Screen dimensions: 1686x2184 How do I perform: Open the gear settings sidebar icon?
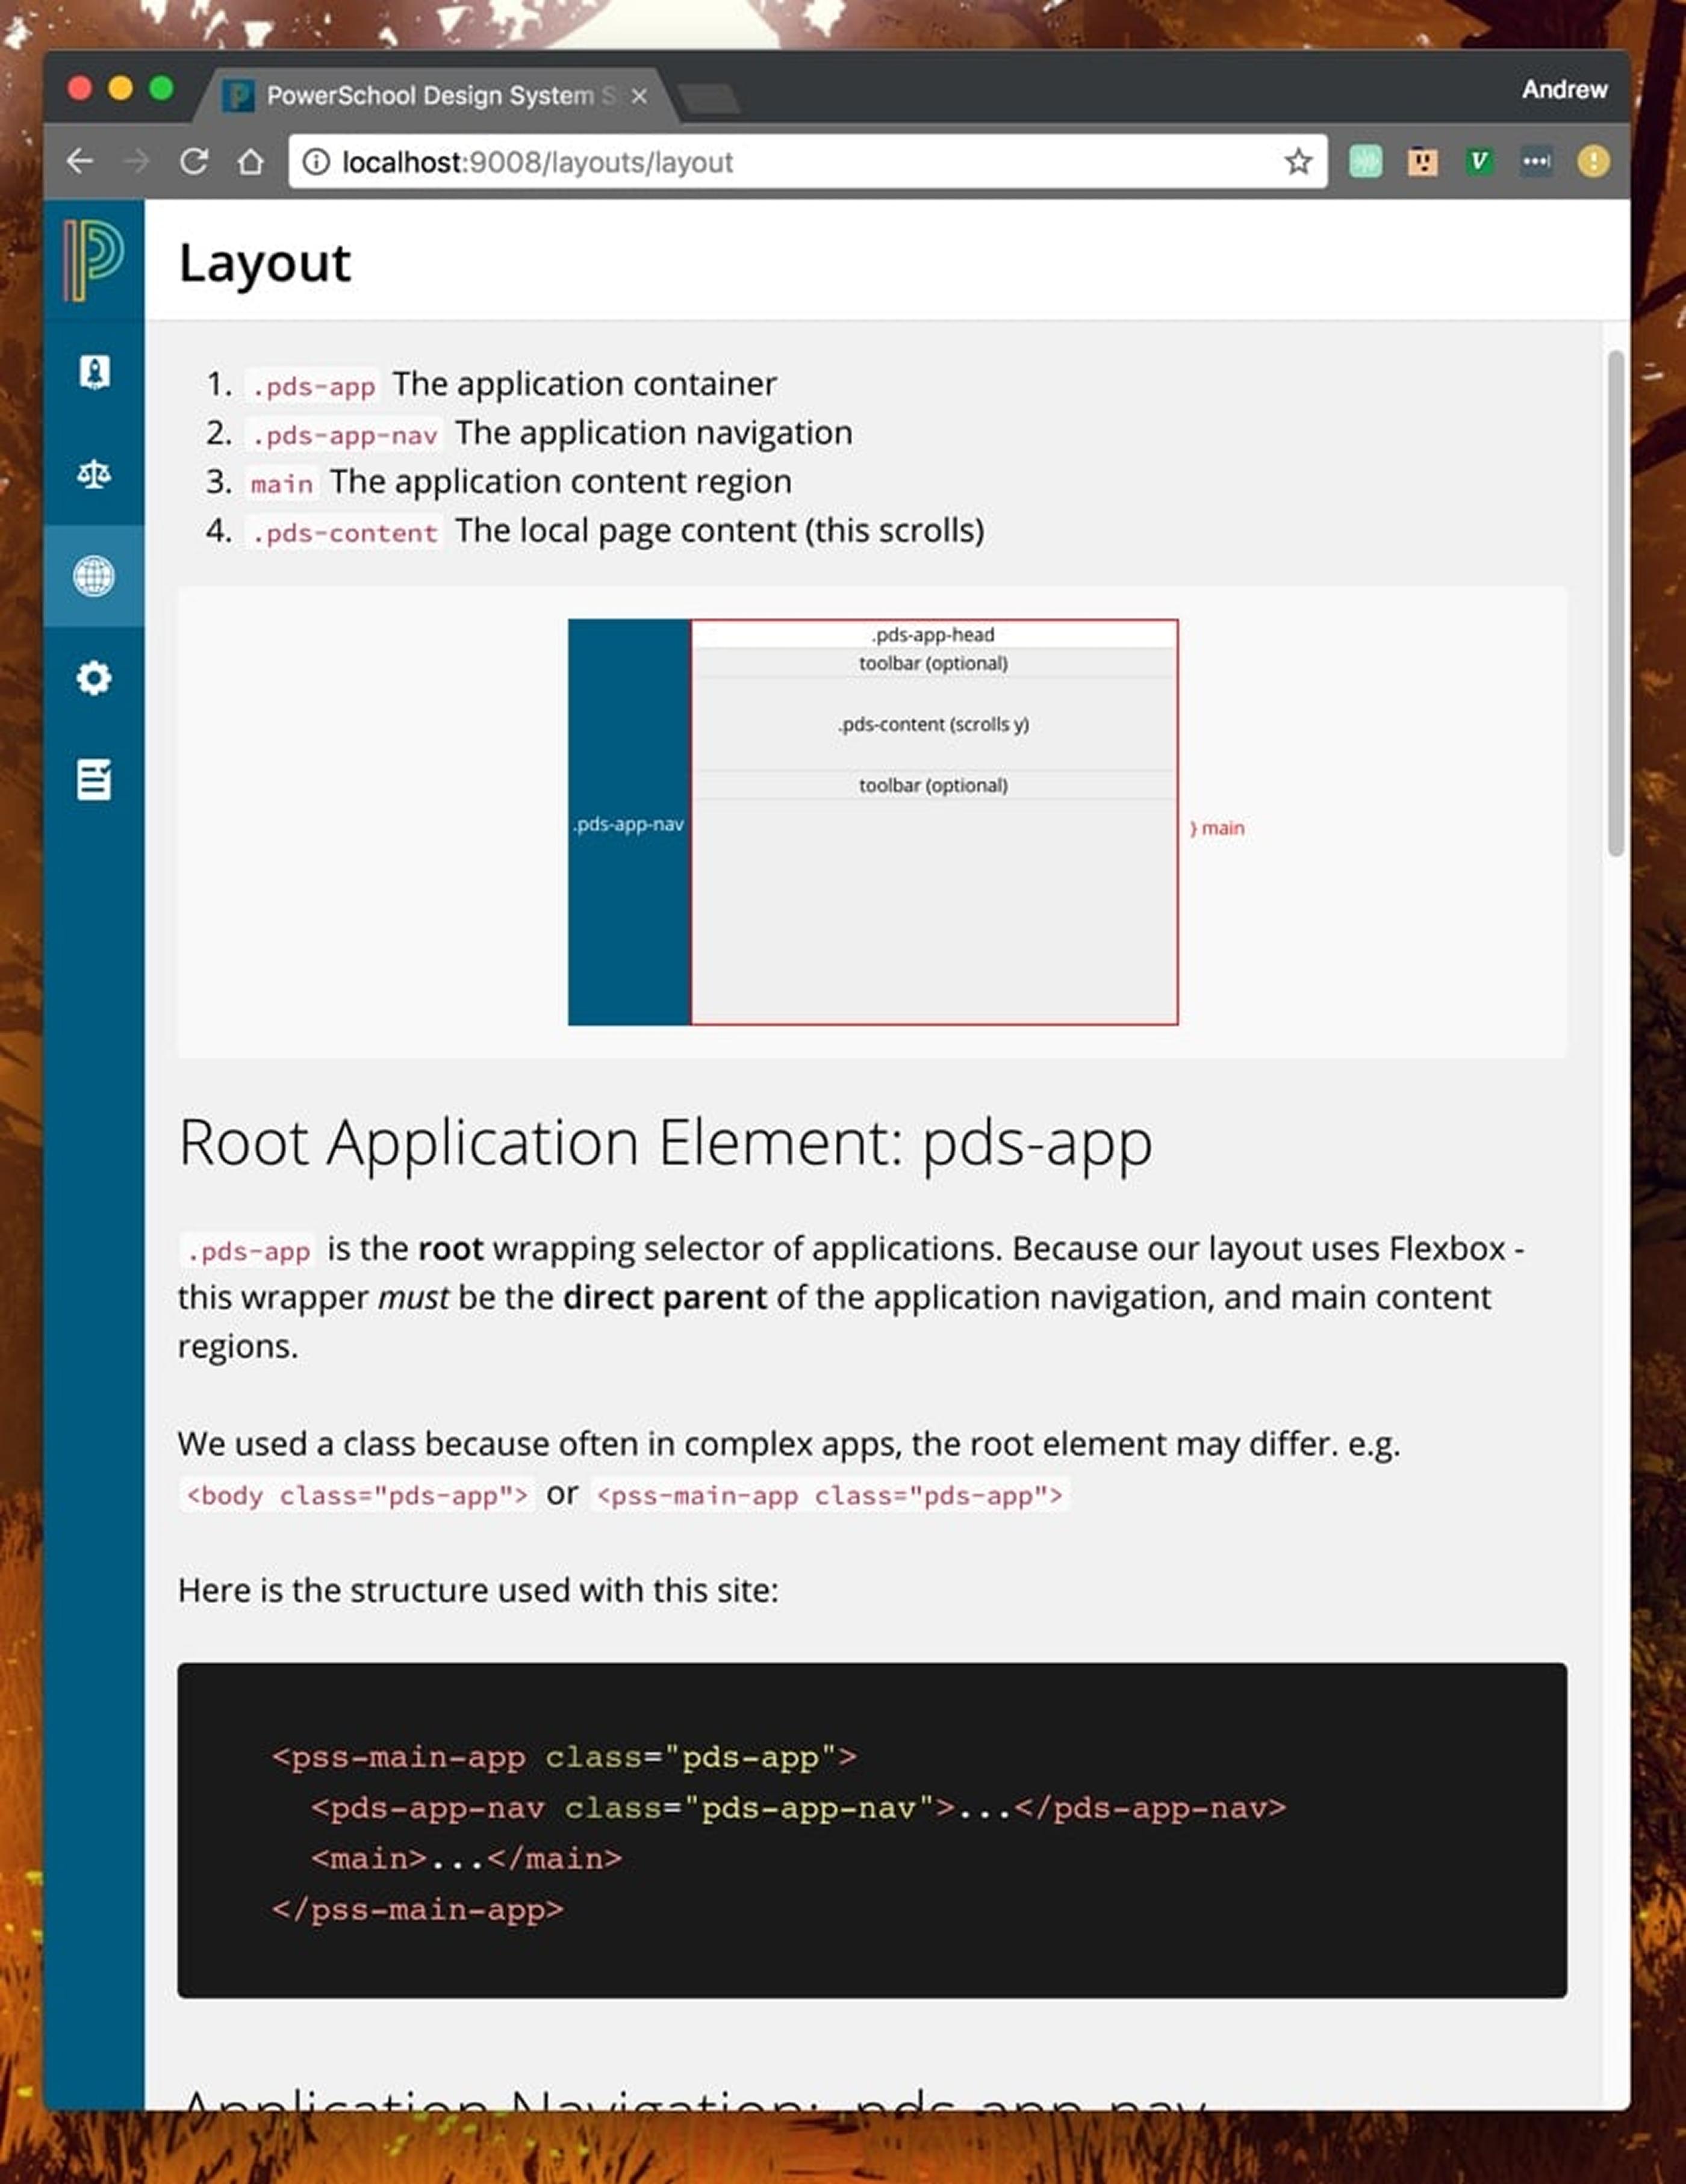tap(94, 678)
